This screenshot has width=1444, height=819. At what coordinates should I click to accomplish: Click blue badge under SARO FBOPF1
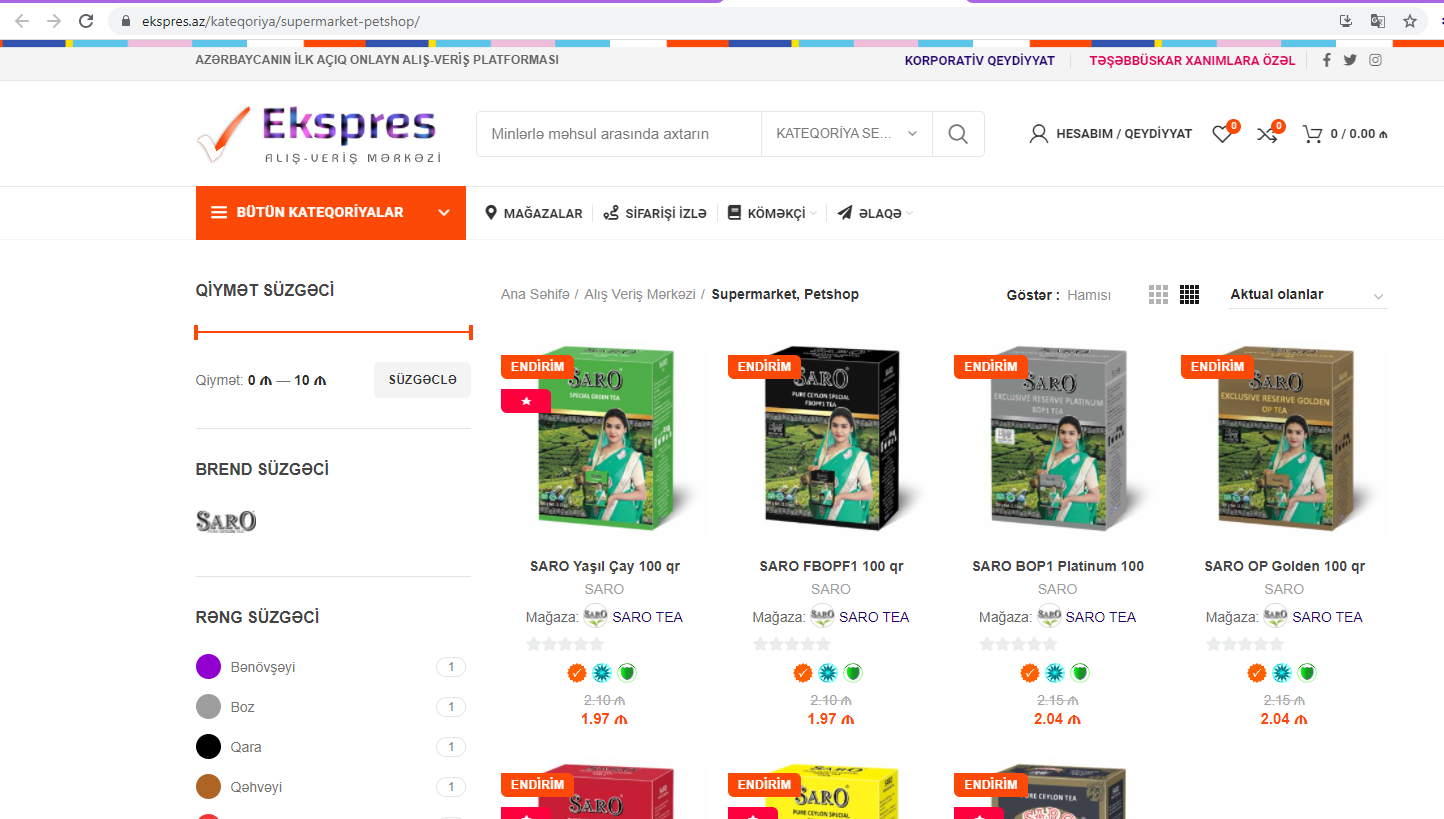[828, 673]
